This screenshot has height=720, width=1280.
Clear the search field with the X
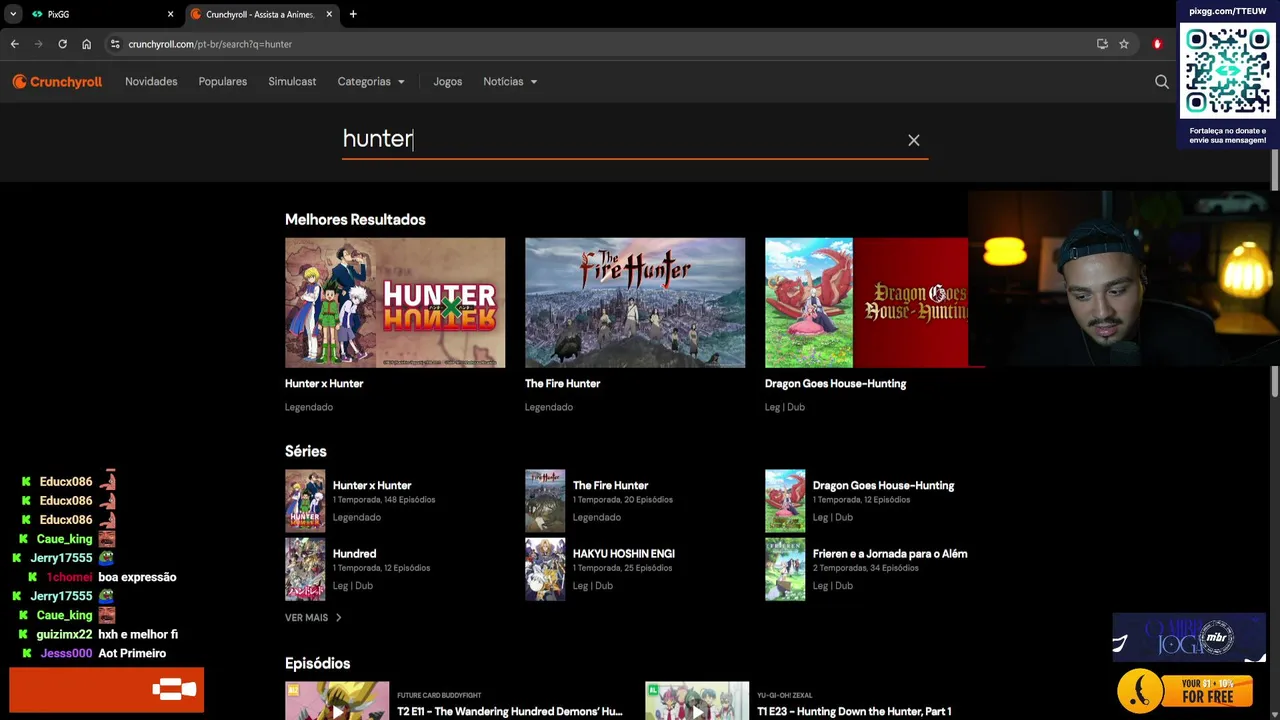[x=913, y=140]
